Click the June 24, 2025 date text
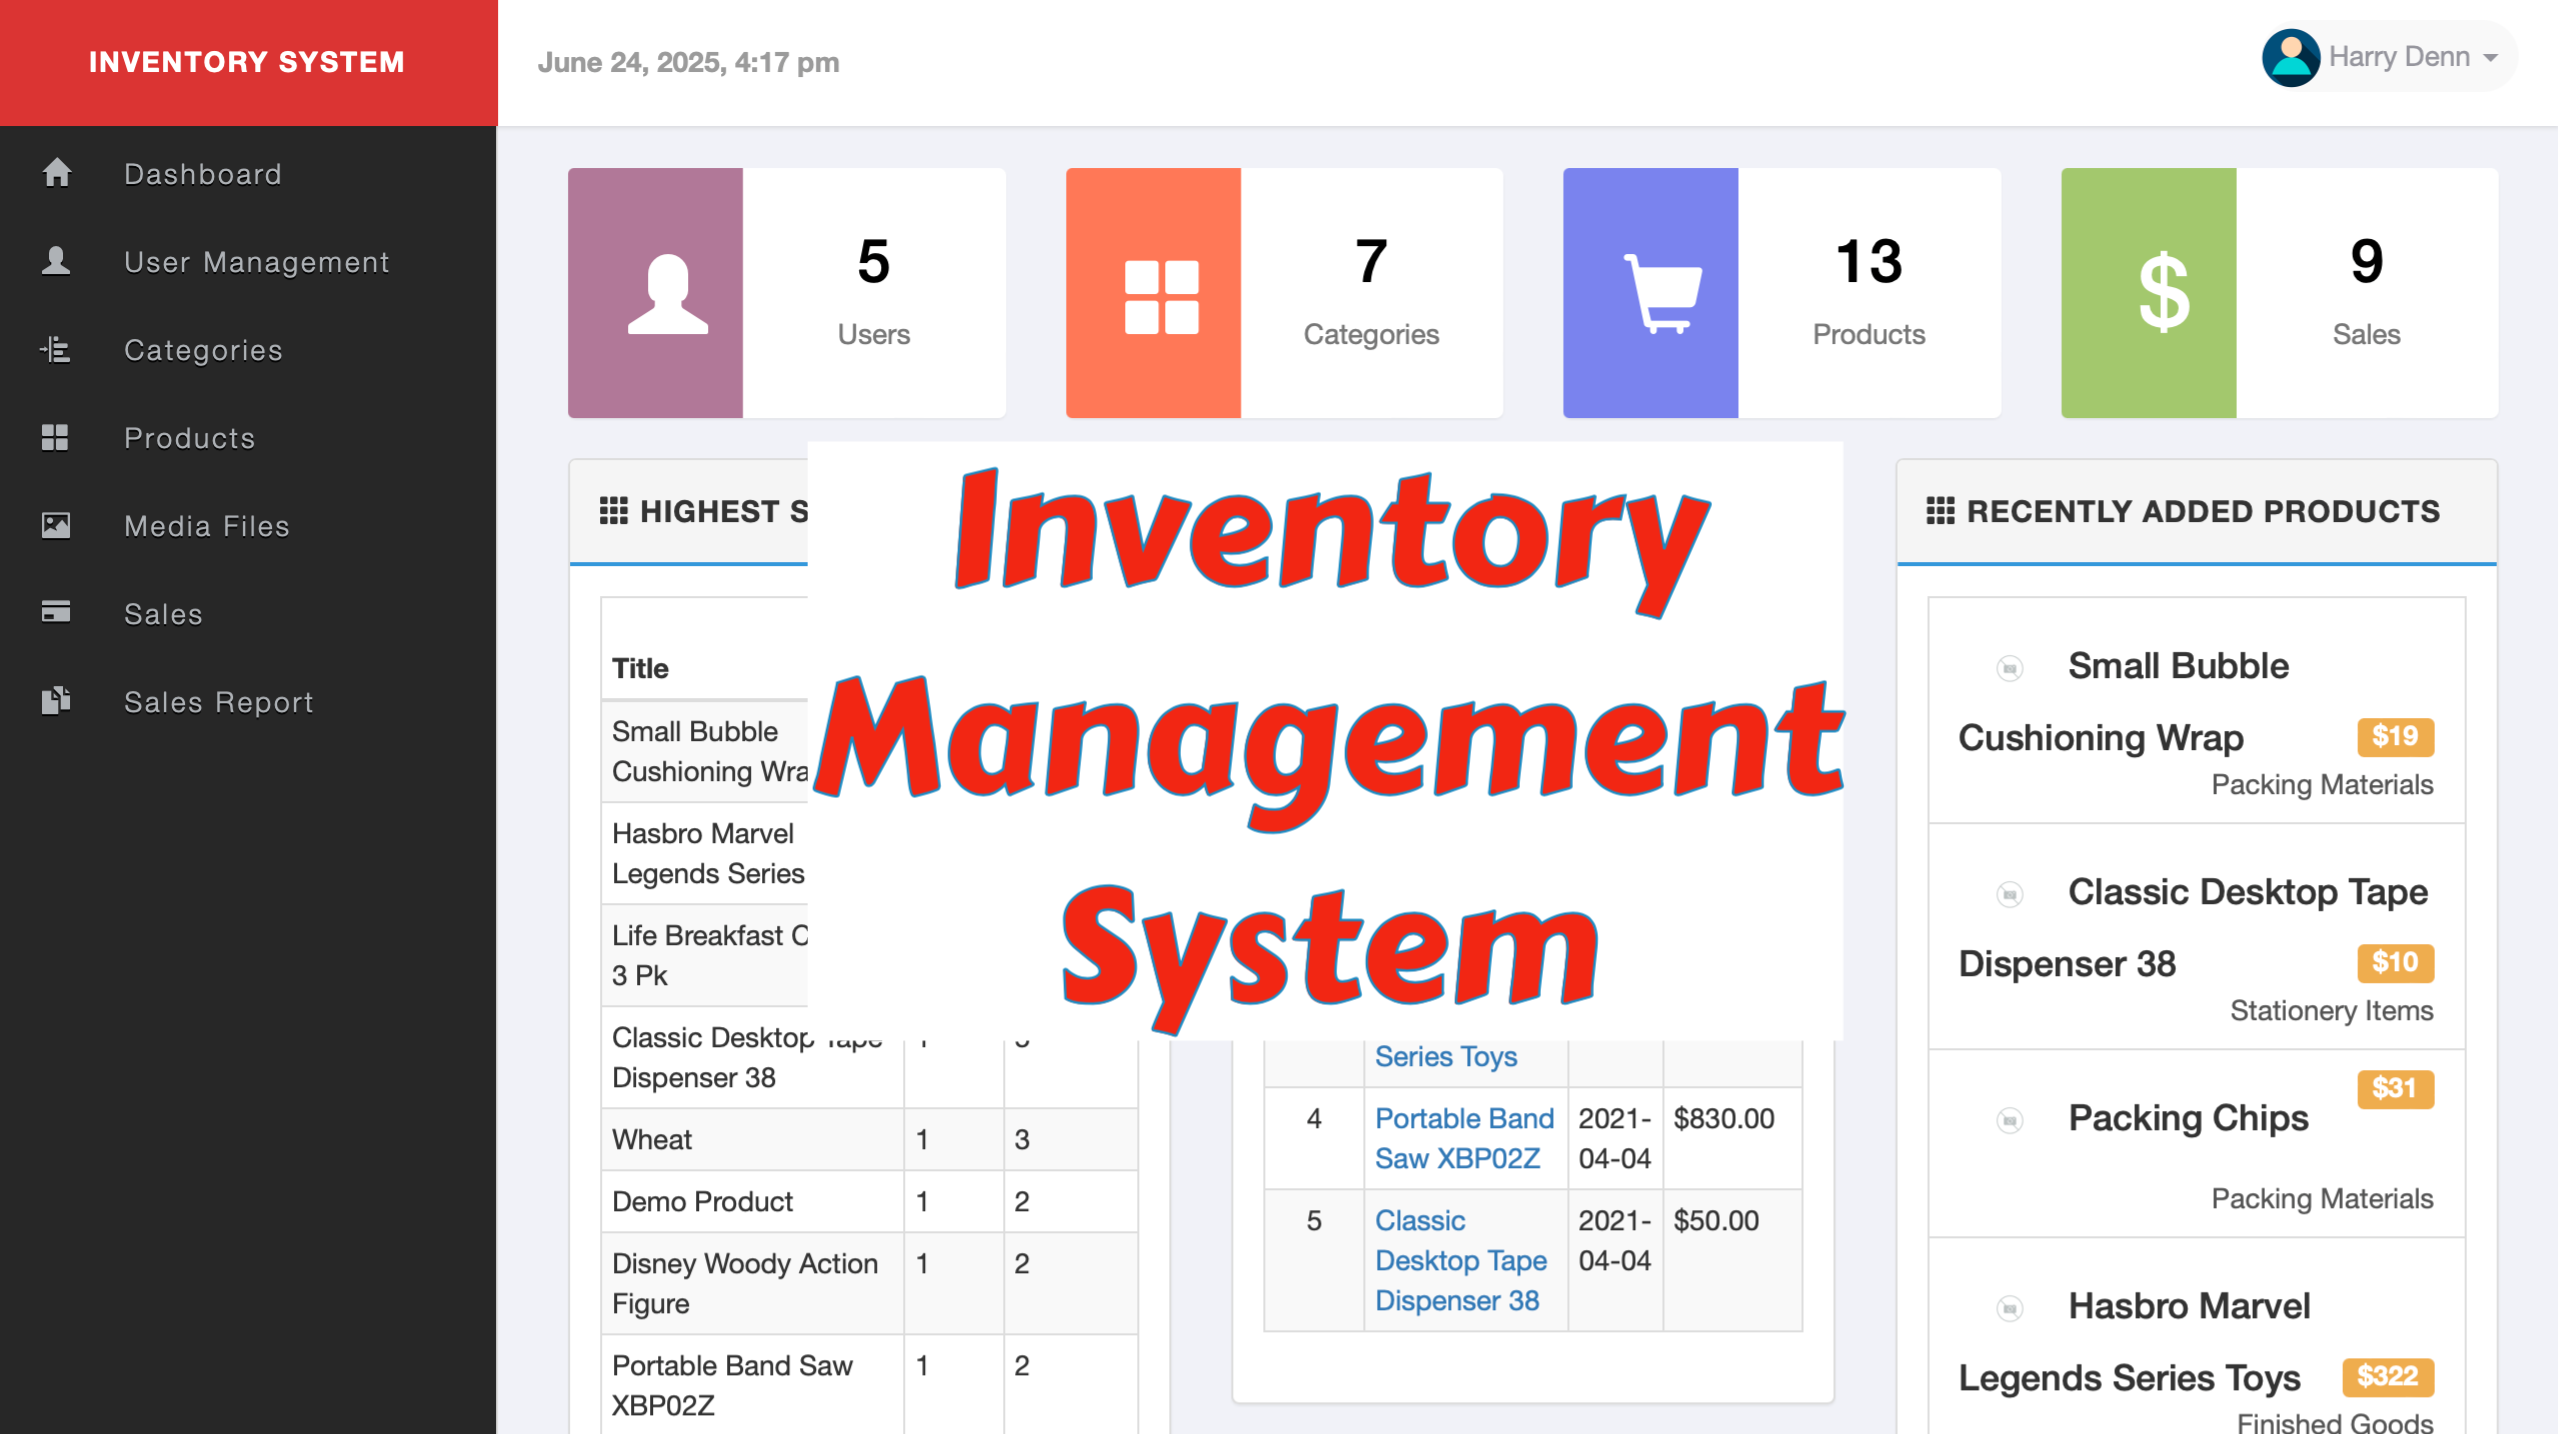 (x=688, y=62)
